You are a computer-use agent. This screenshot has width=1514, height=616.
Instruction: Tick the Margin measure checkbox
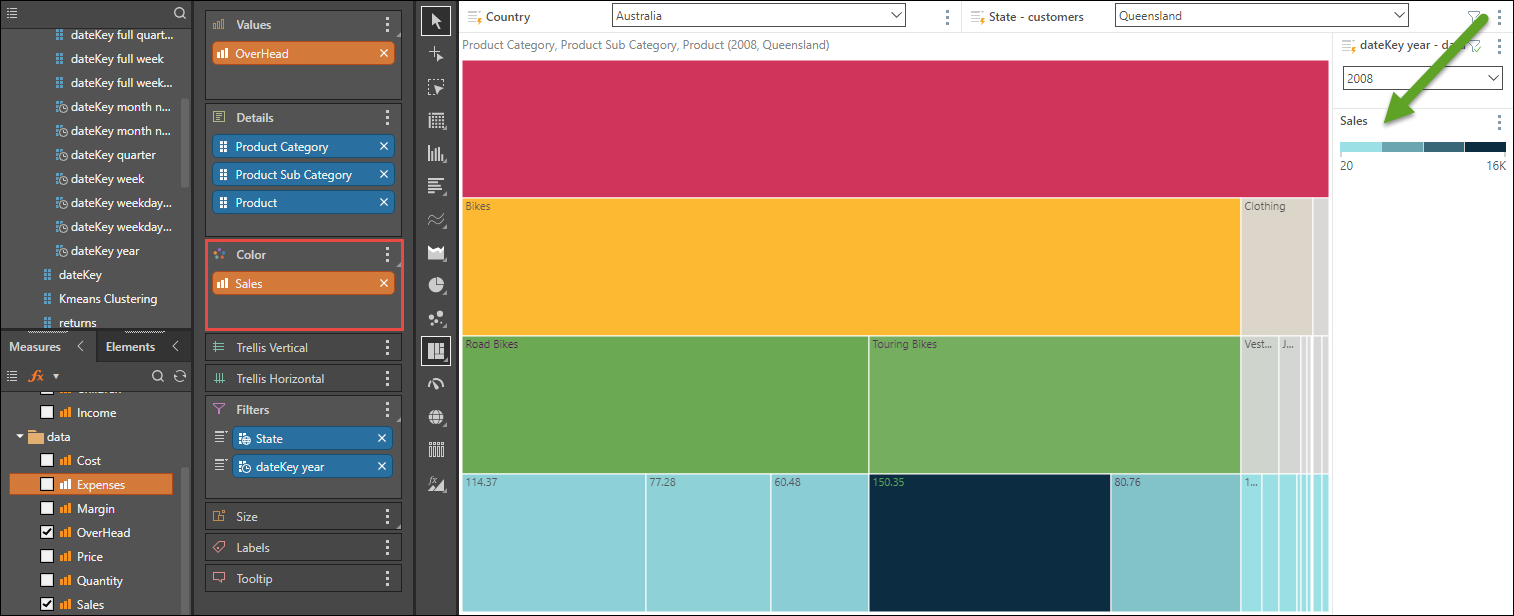pos(47,509)
